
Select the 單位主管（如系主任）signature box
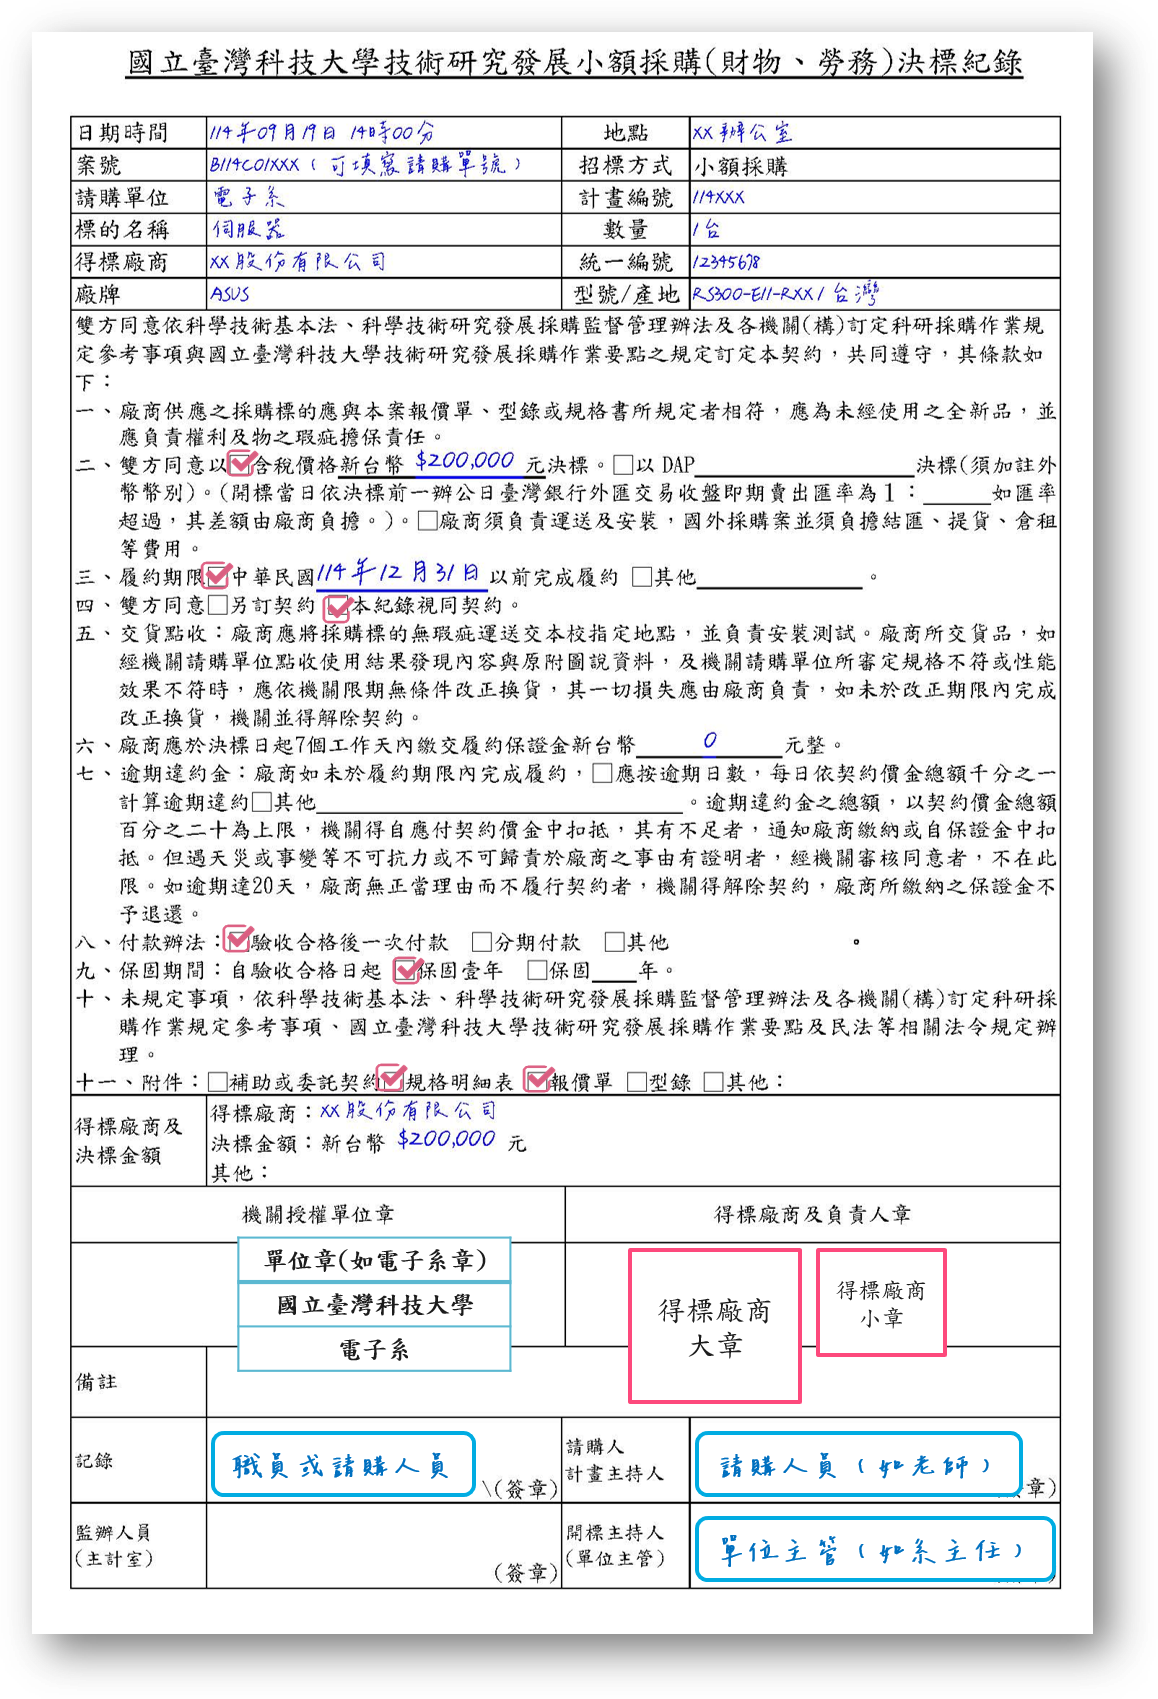(x=874, y=1550)
